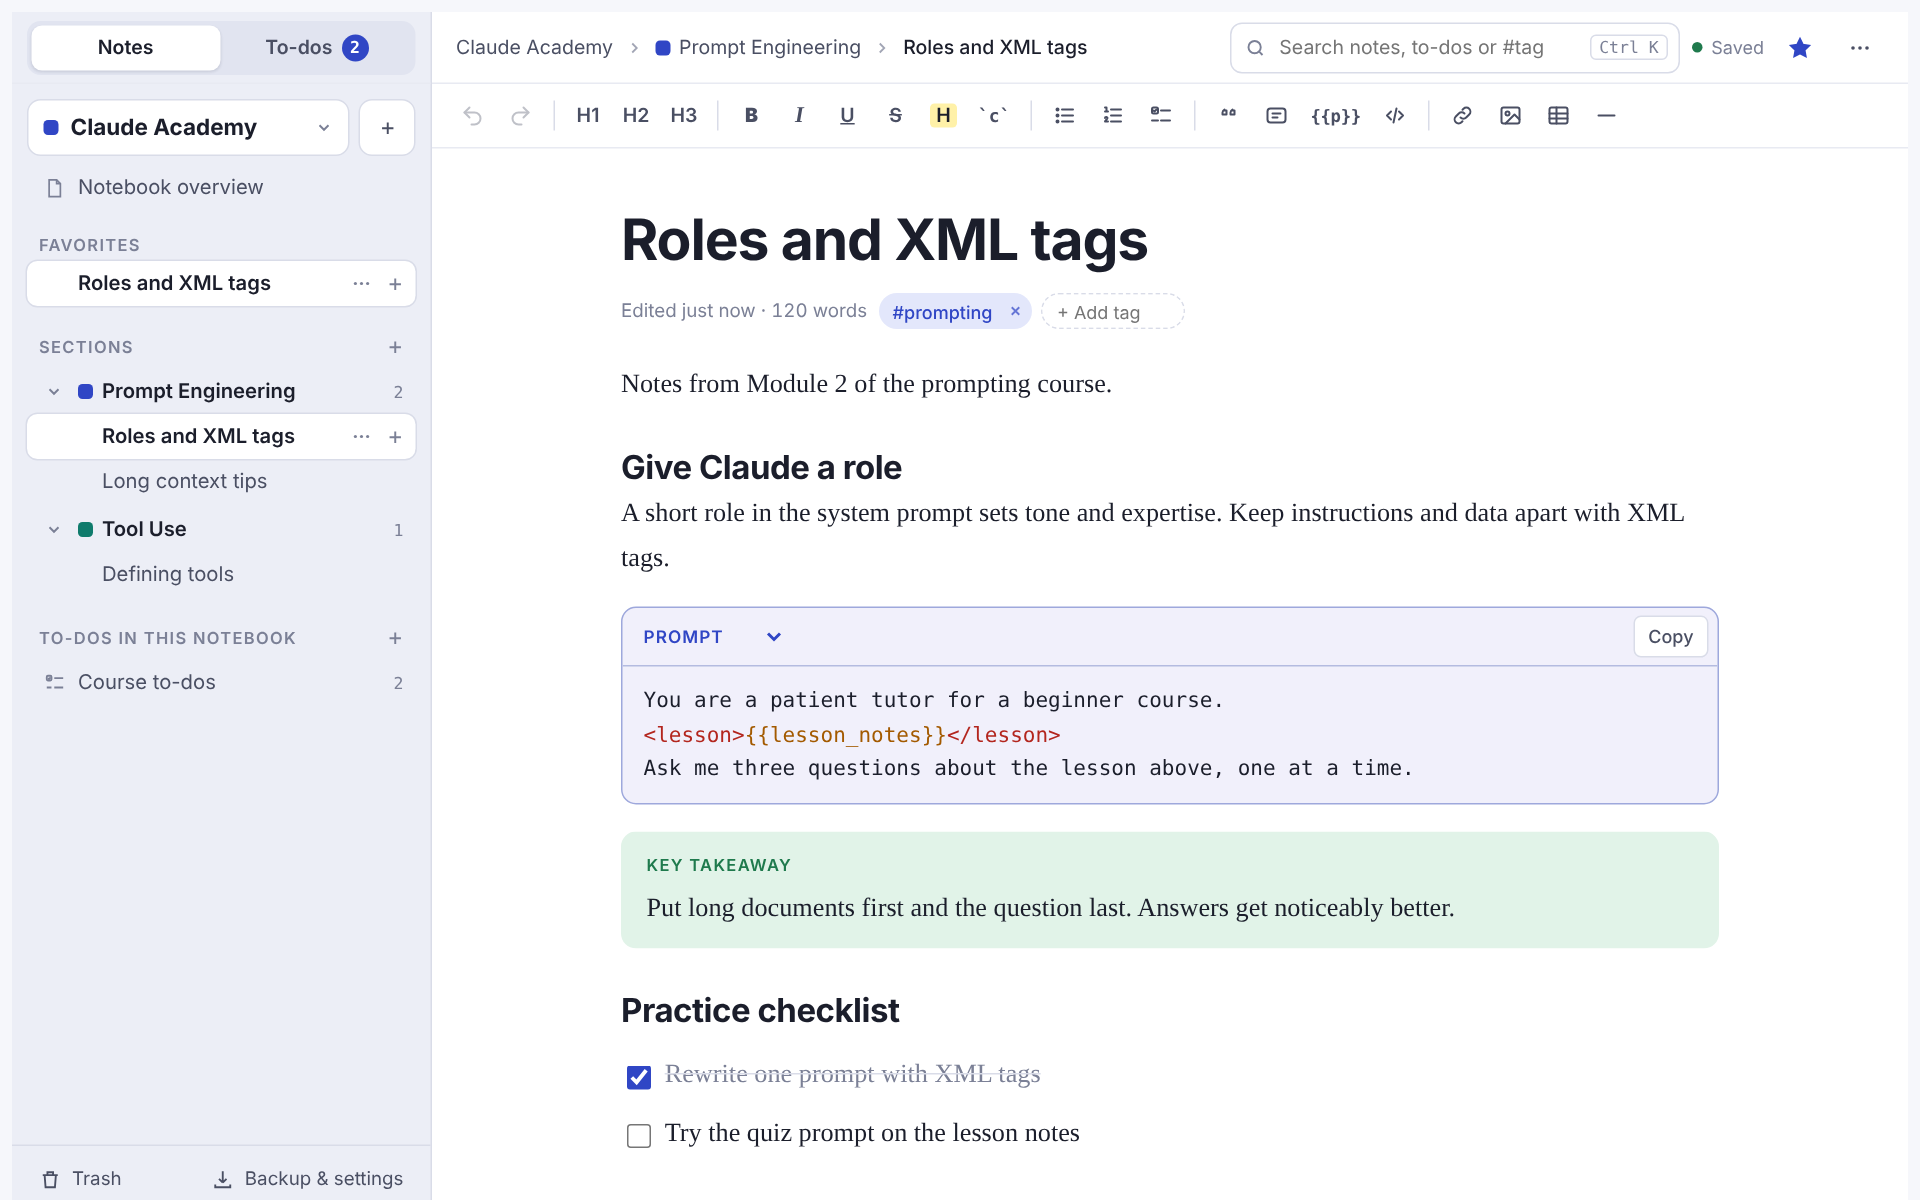Screen dimensions: 1920x1200
Task: Insert a horizontal divider line
Action: tap(1606, 116)
